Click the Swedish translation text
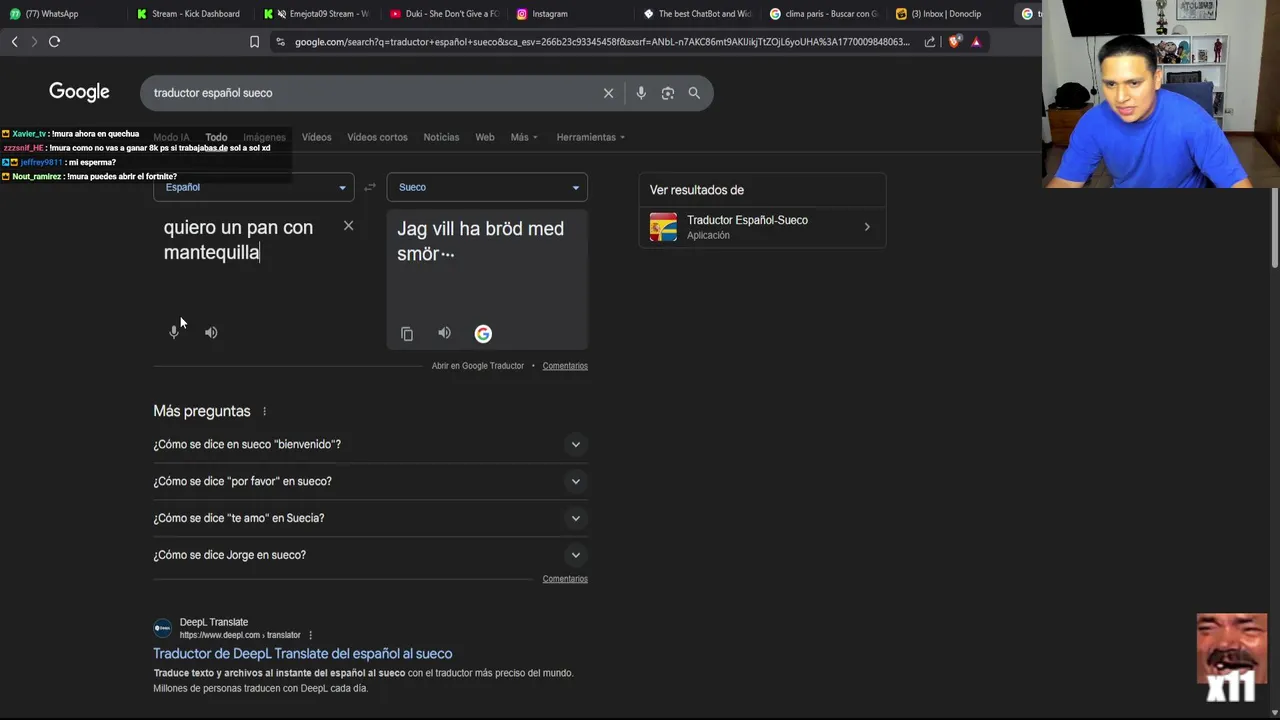 (480, 241)
